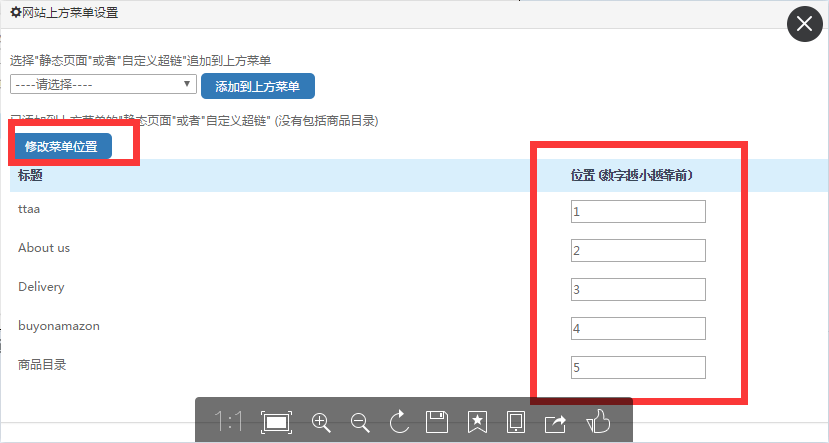Click the tablet device icon in viewer toolbar
The image size is (829, 443).
[515, 422]
